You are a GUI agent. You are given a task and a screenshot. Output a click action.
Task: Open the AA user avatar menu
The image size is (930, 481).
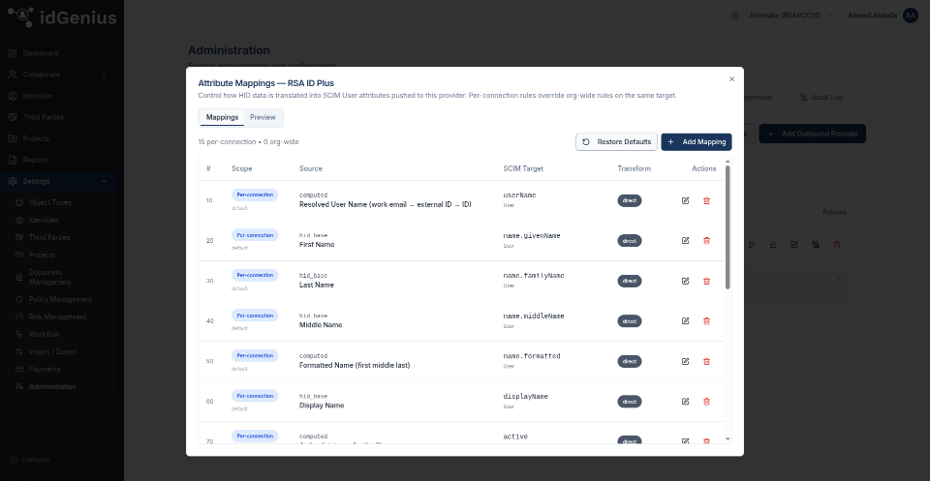point(910,15)
